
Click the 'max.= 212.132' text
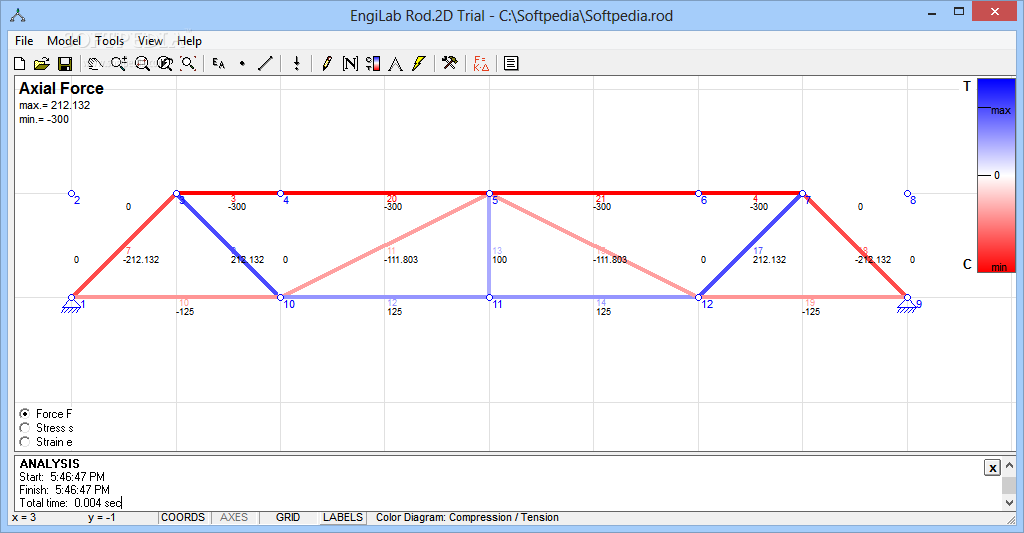[55, 105]
